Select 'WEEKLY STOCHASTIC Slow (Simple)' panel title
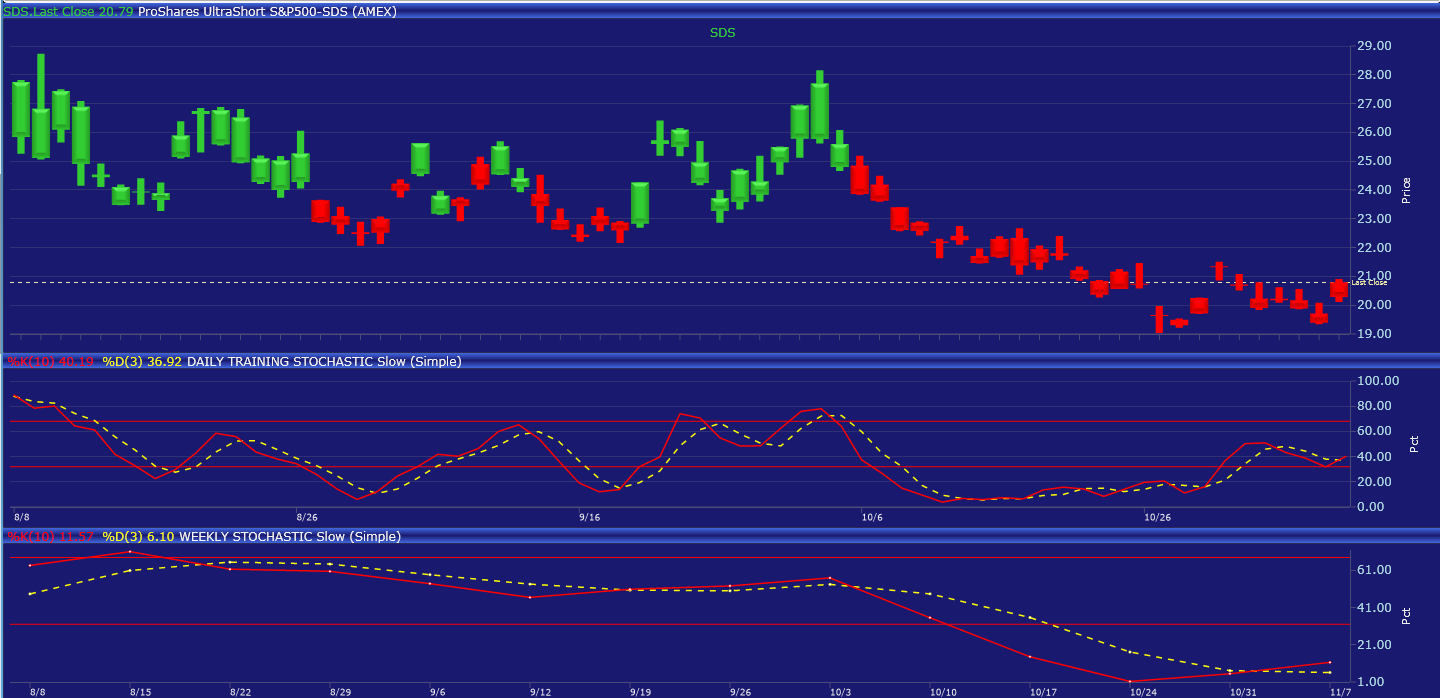The image size is (1440, 698). 290,537
